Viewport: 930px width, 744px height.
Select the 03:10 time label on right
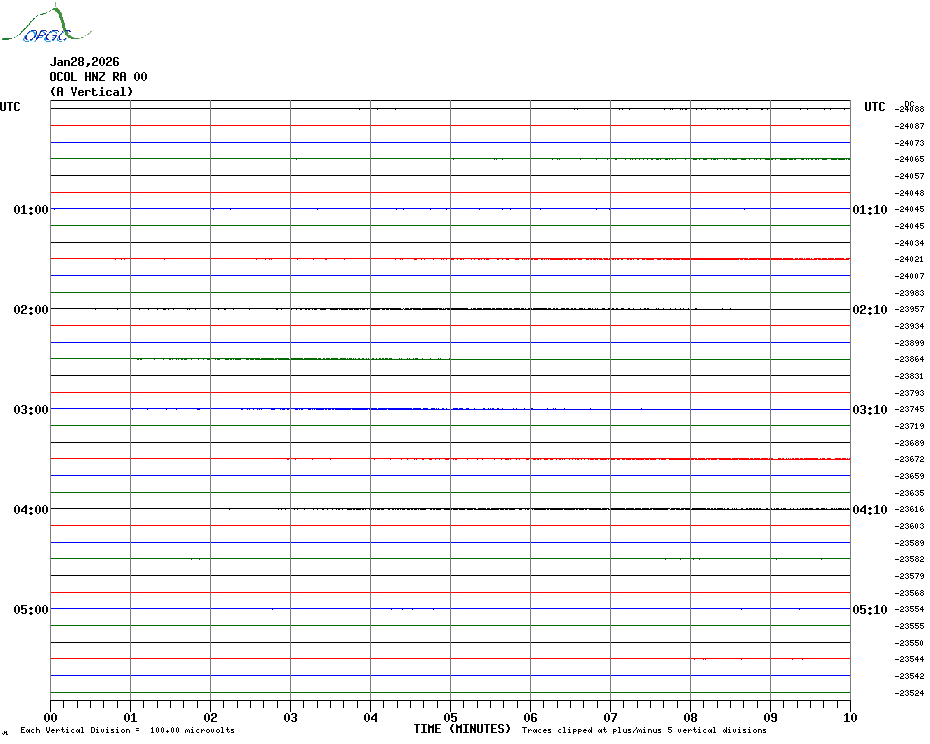pyautogui.click(x=869, y=410)
